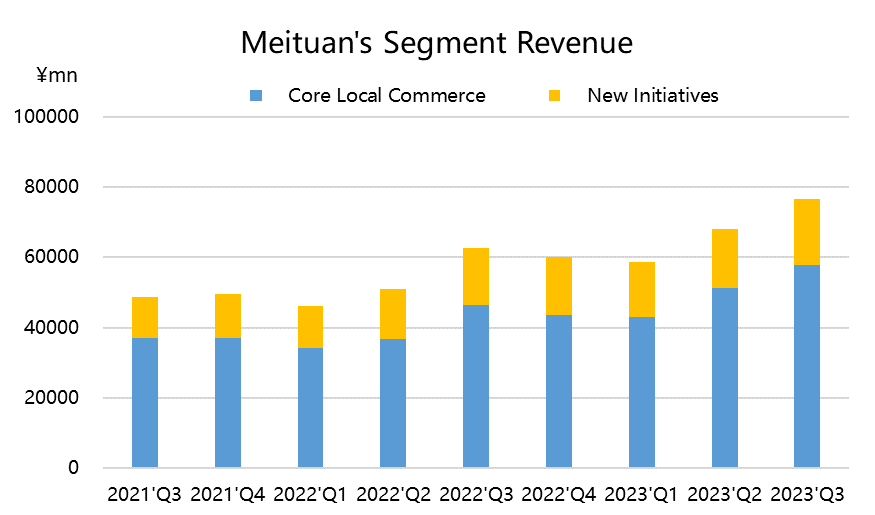The image size is (875, 515).
Task: Click the 2022'Q3 x-axis label
Action: [476, 494]
